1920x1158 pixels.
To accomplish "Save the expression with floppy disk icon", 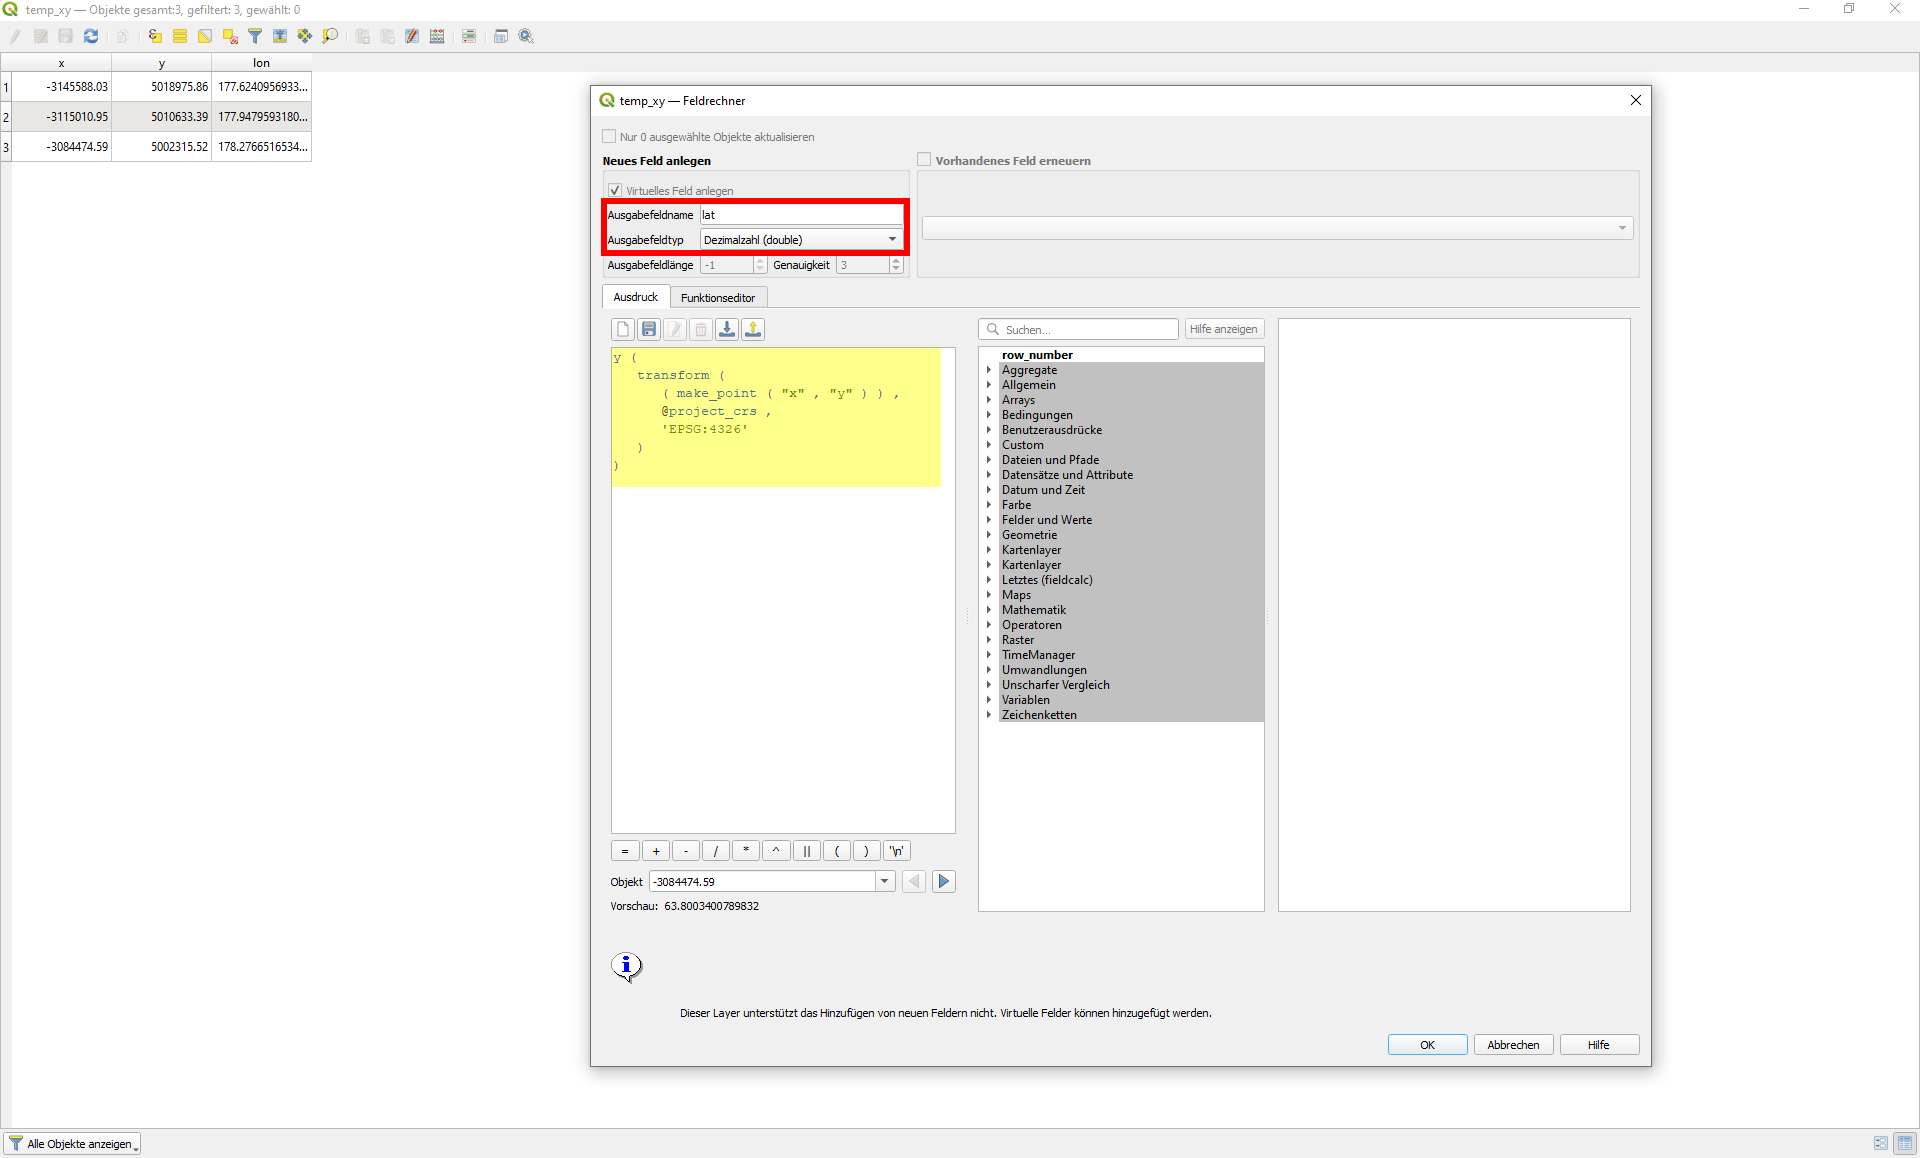I will click(649, 329).
